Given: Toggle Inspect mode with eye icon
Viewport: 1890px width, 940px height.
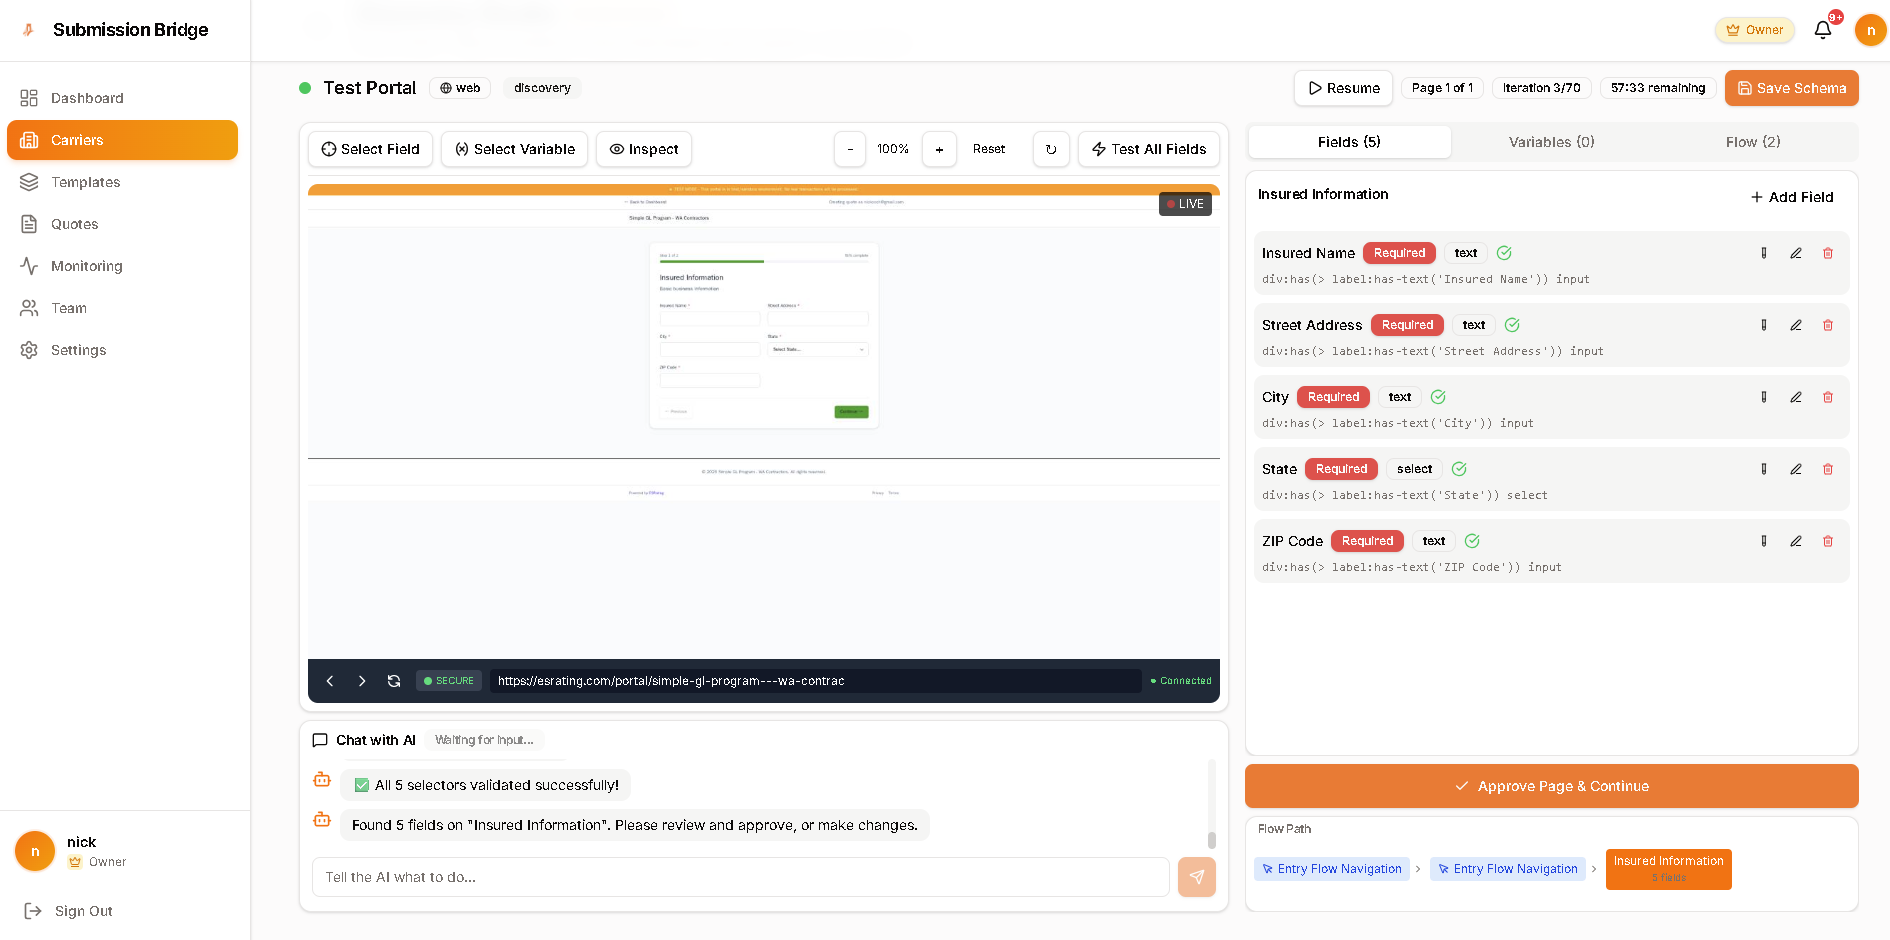Looking at the screenshot, I should (644, 150).
